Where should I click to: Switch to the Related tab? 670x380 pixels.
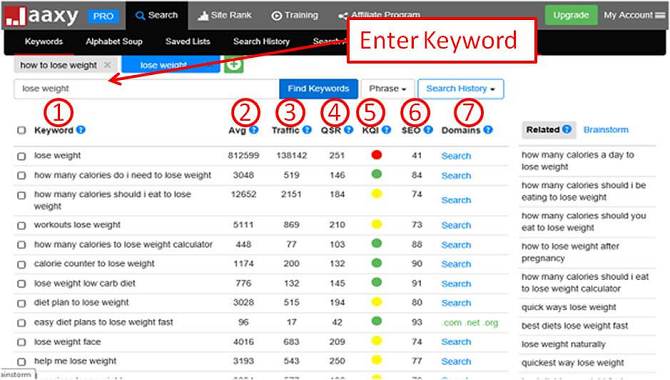549,130
